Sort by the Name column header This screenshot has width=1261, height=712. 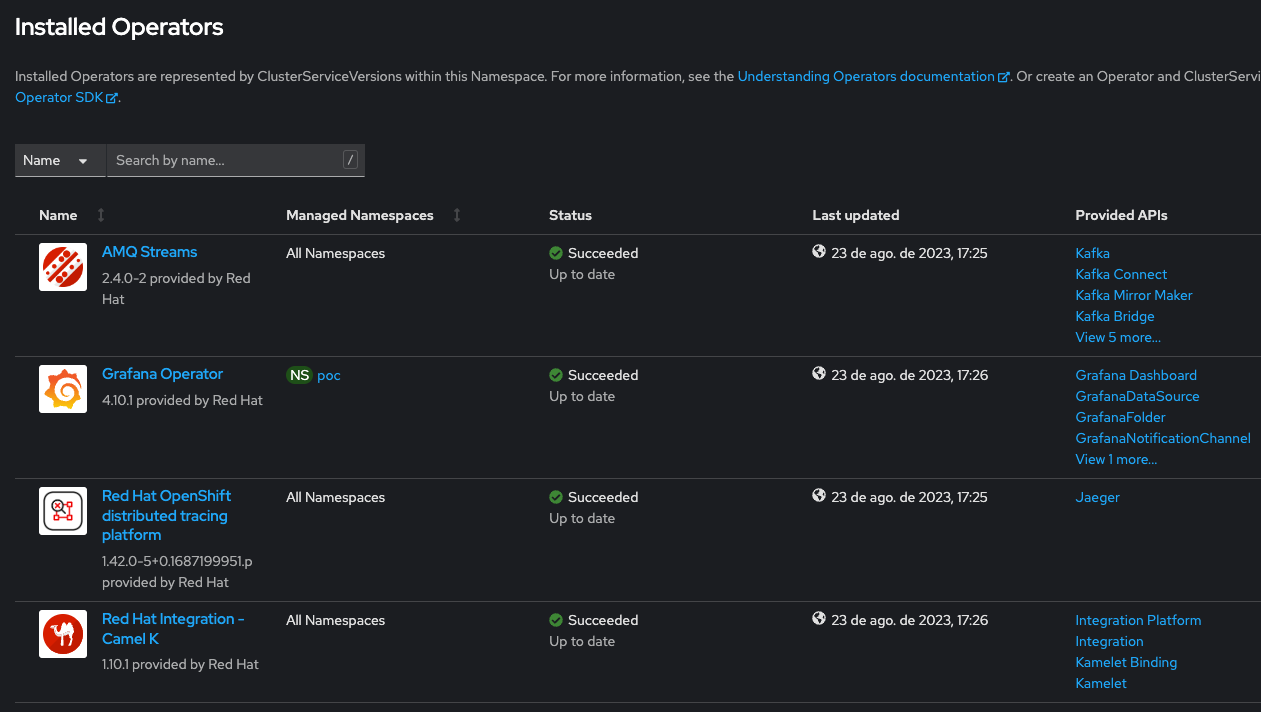58,215
